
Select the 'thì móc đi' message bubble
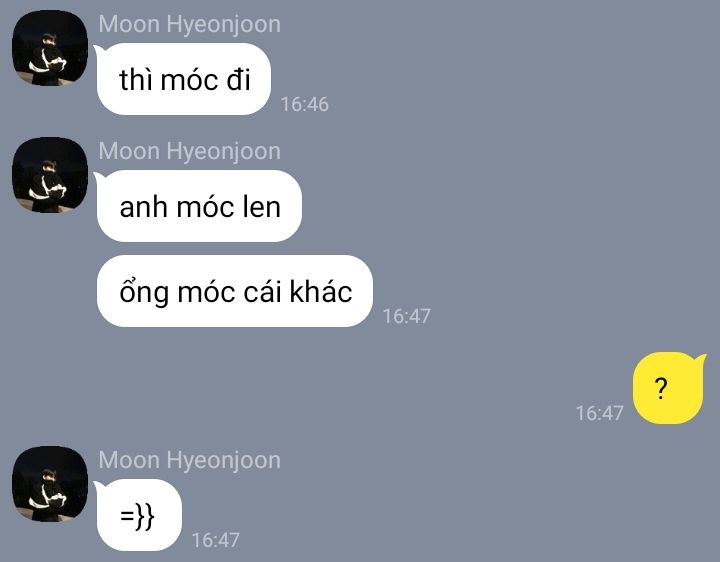tap(183, 79)
